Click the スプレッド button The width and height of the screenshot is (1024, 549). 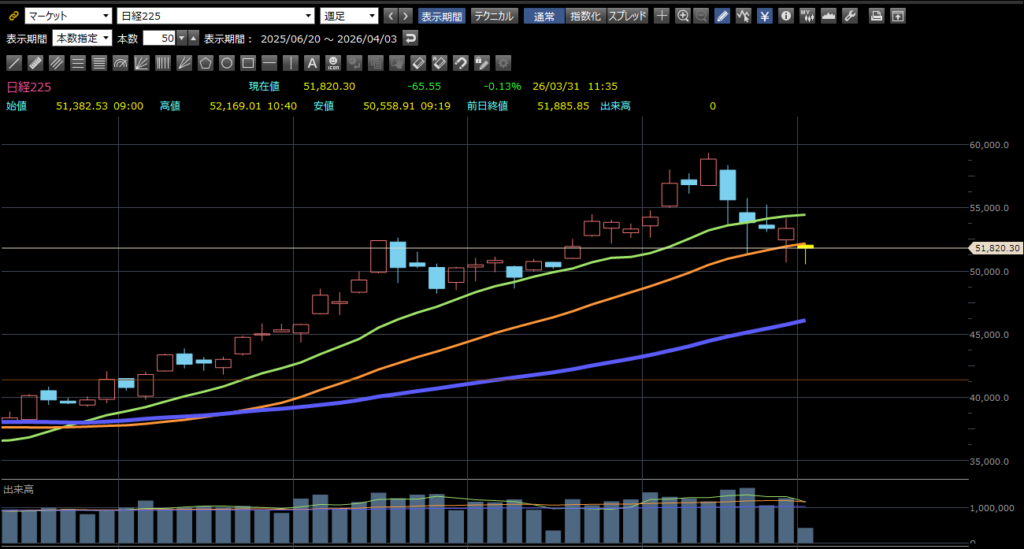click(627, 16)
